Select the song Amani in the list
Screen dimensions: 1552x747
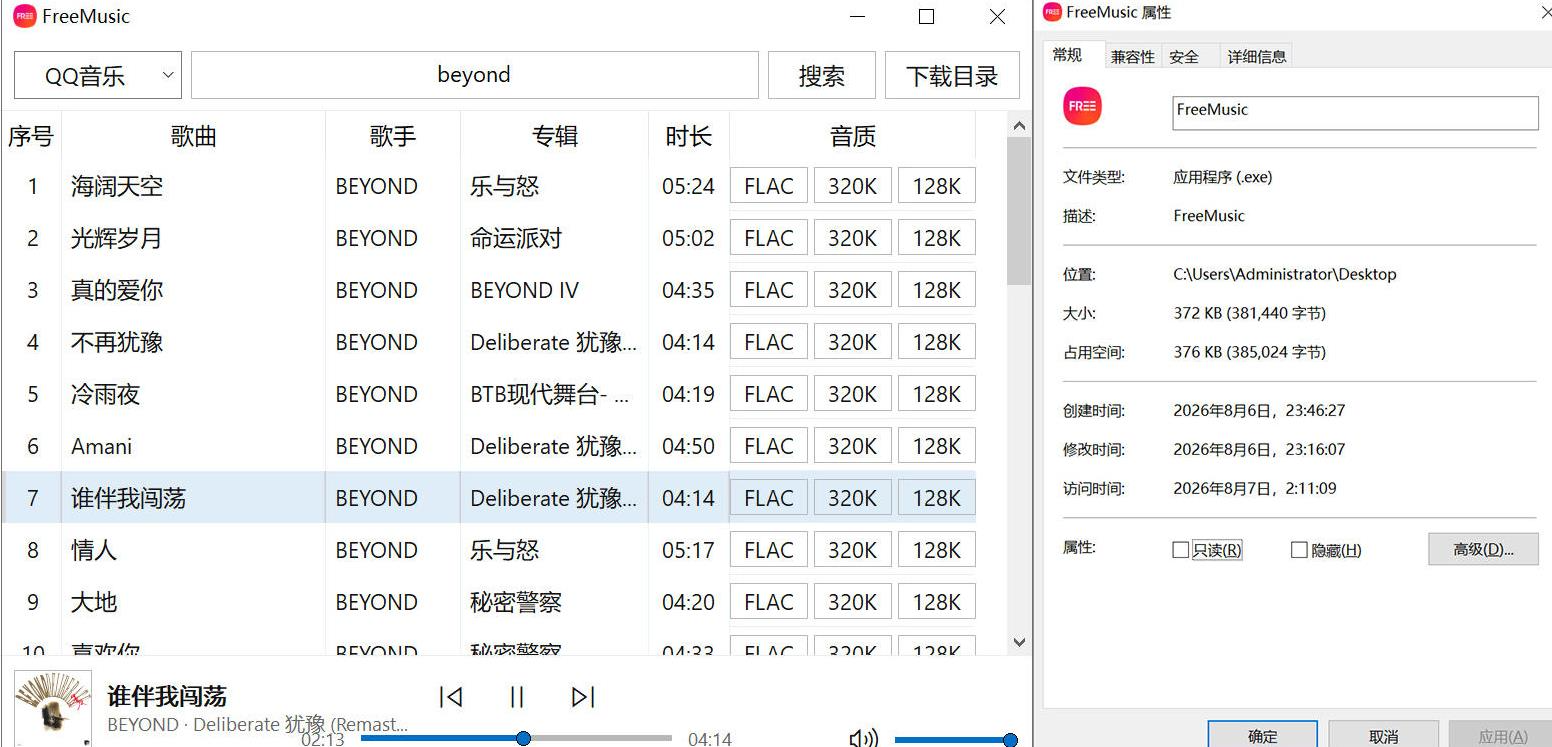(101, 446)
